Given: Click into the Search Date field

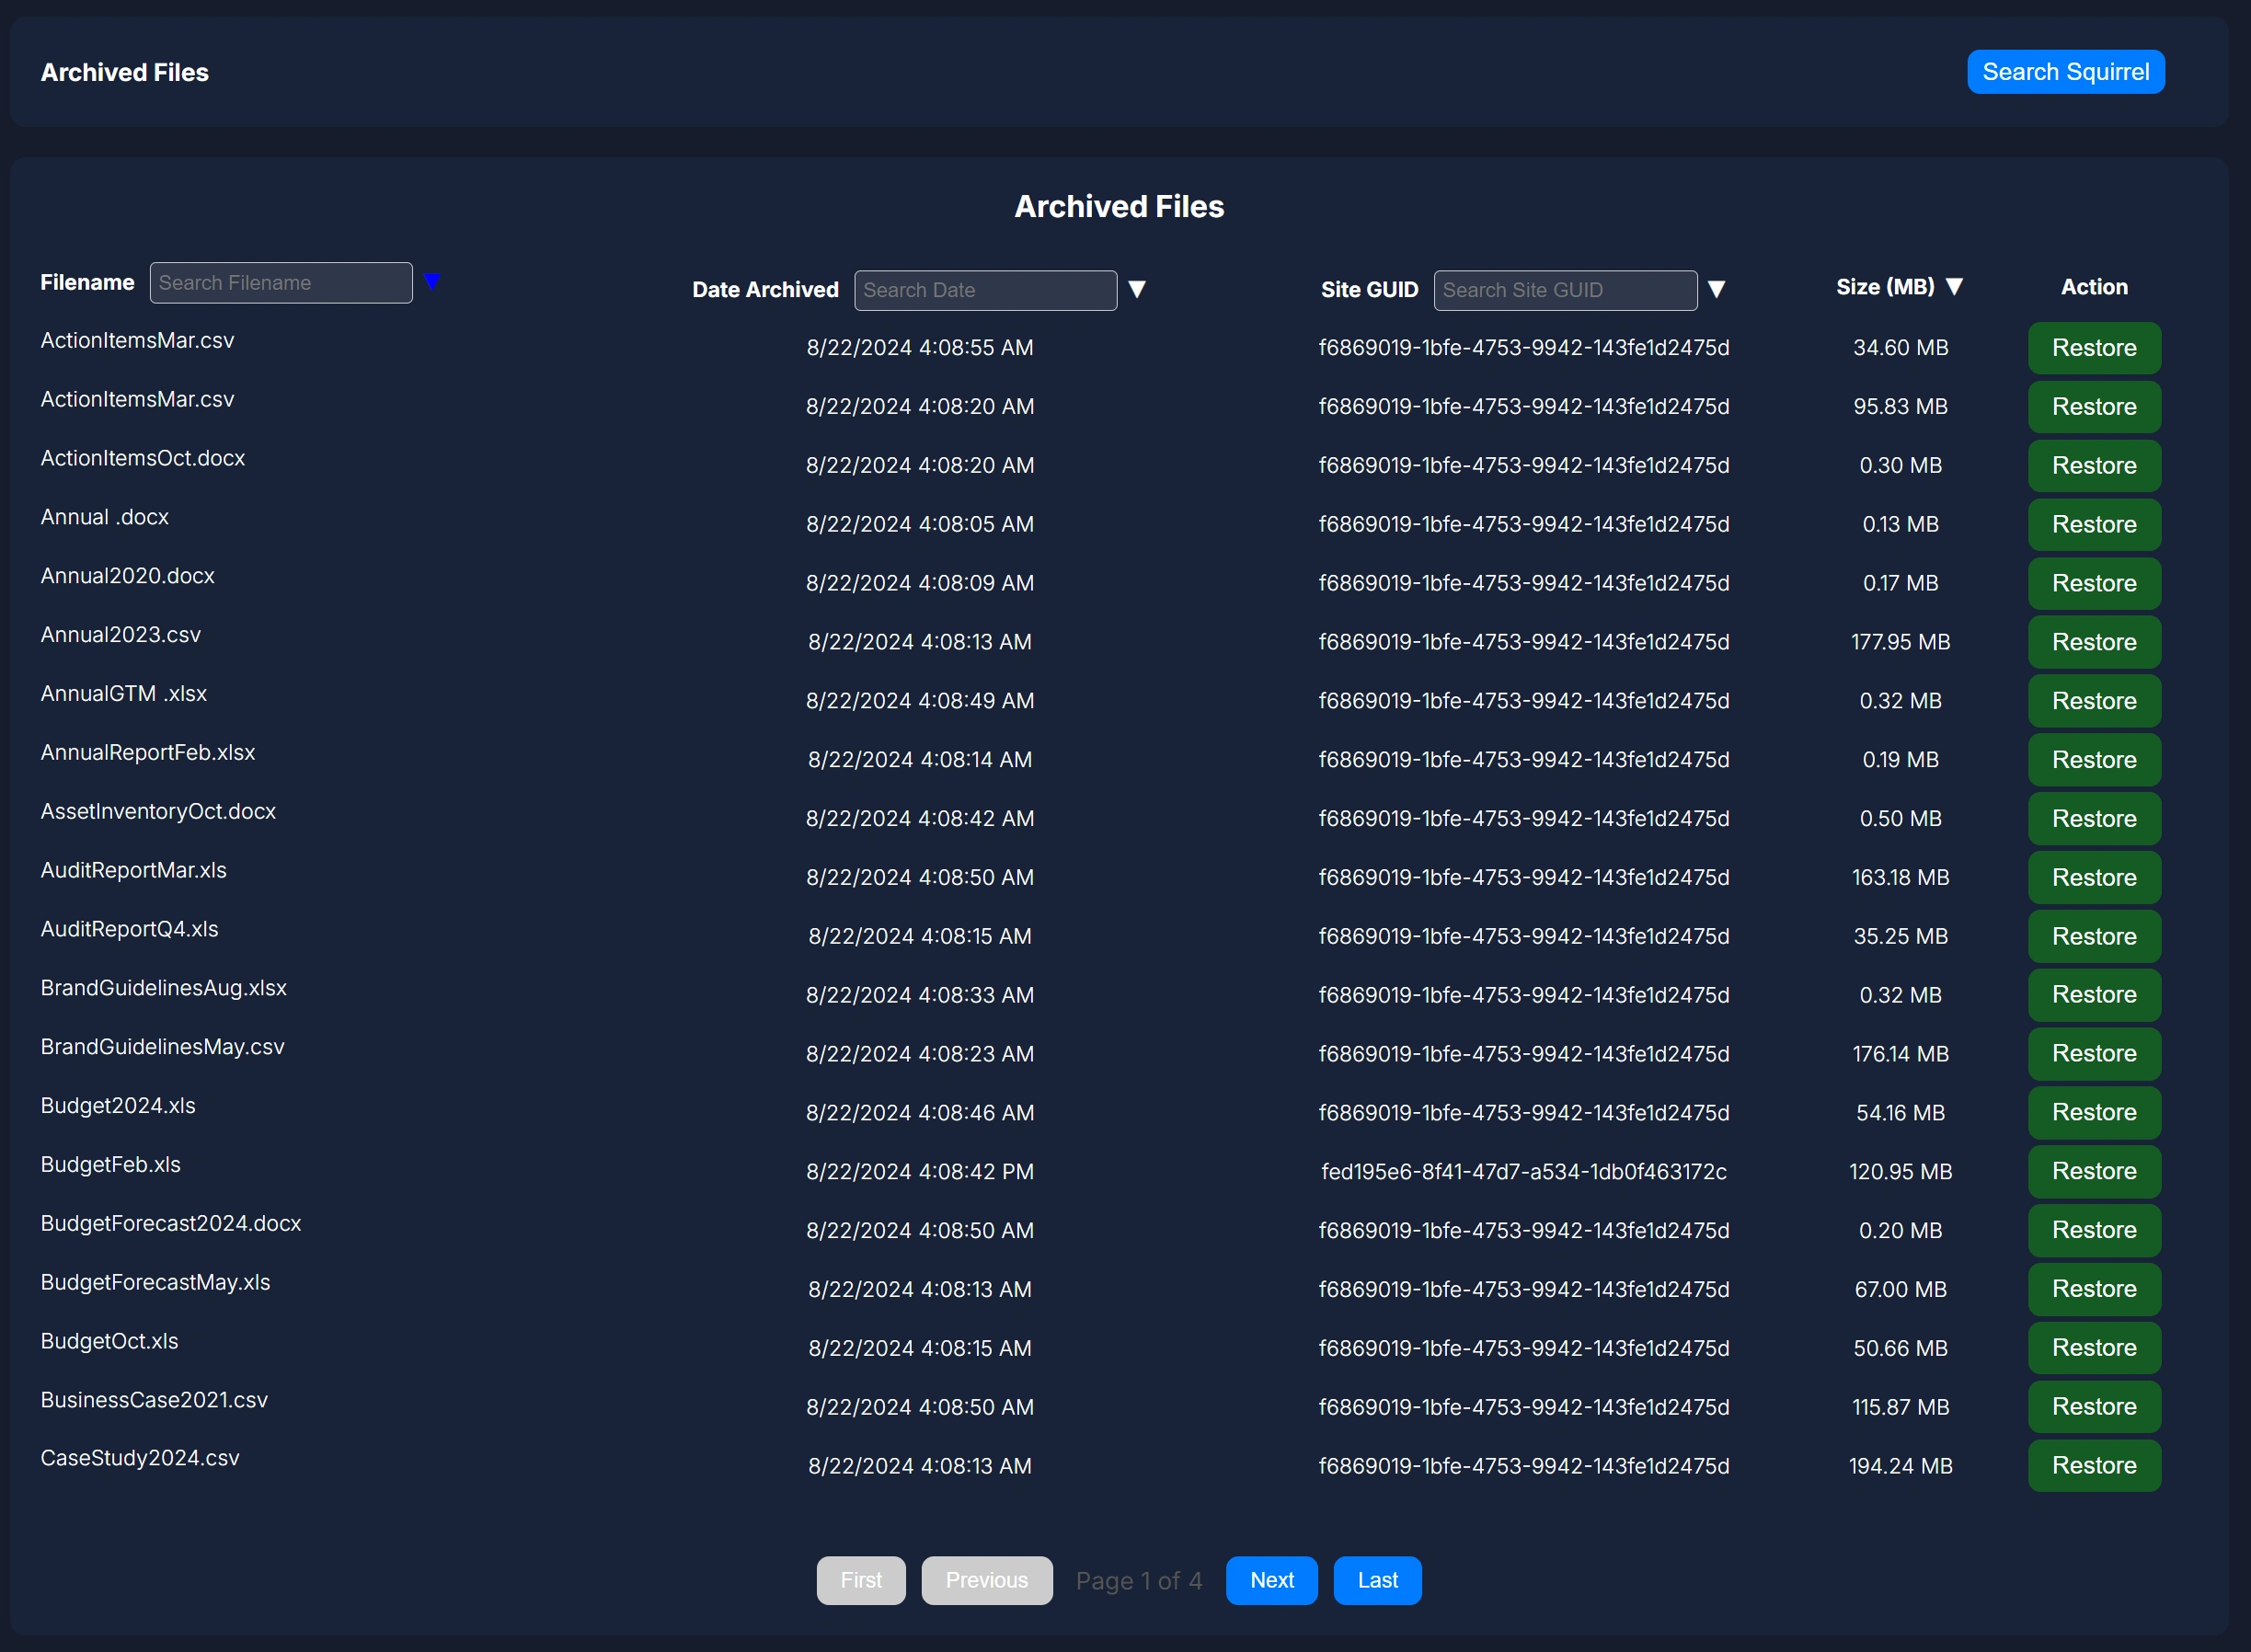Looking at the screenshot, I should [985, 290].
